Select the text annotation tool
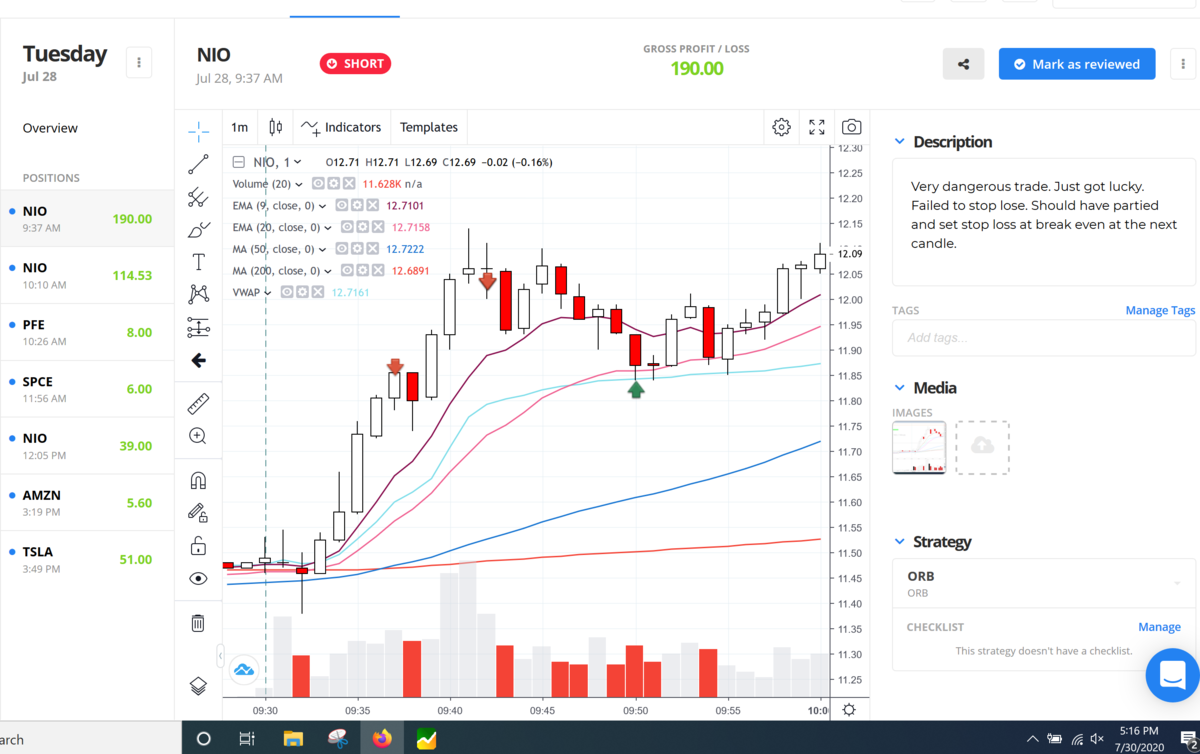 (x=198, y=262)
